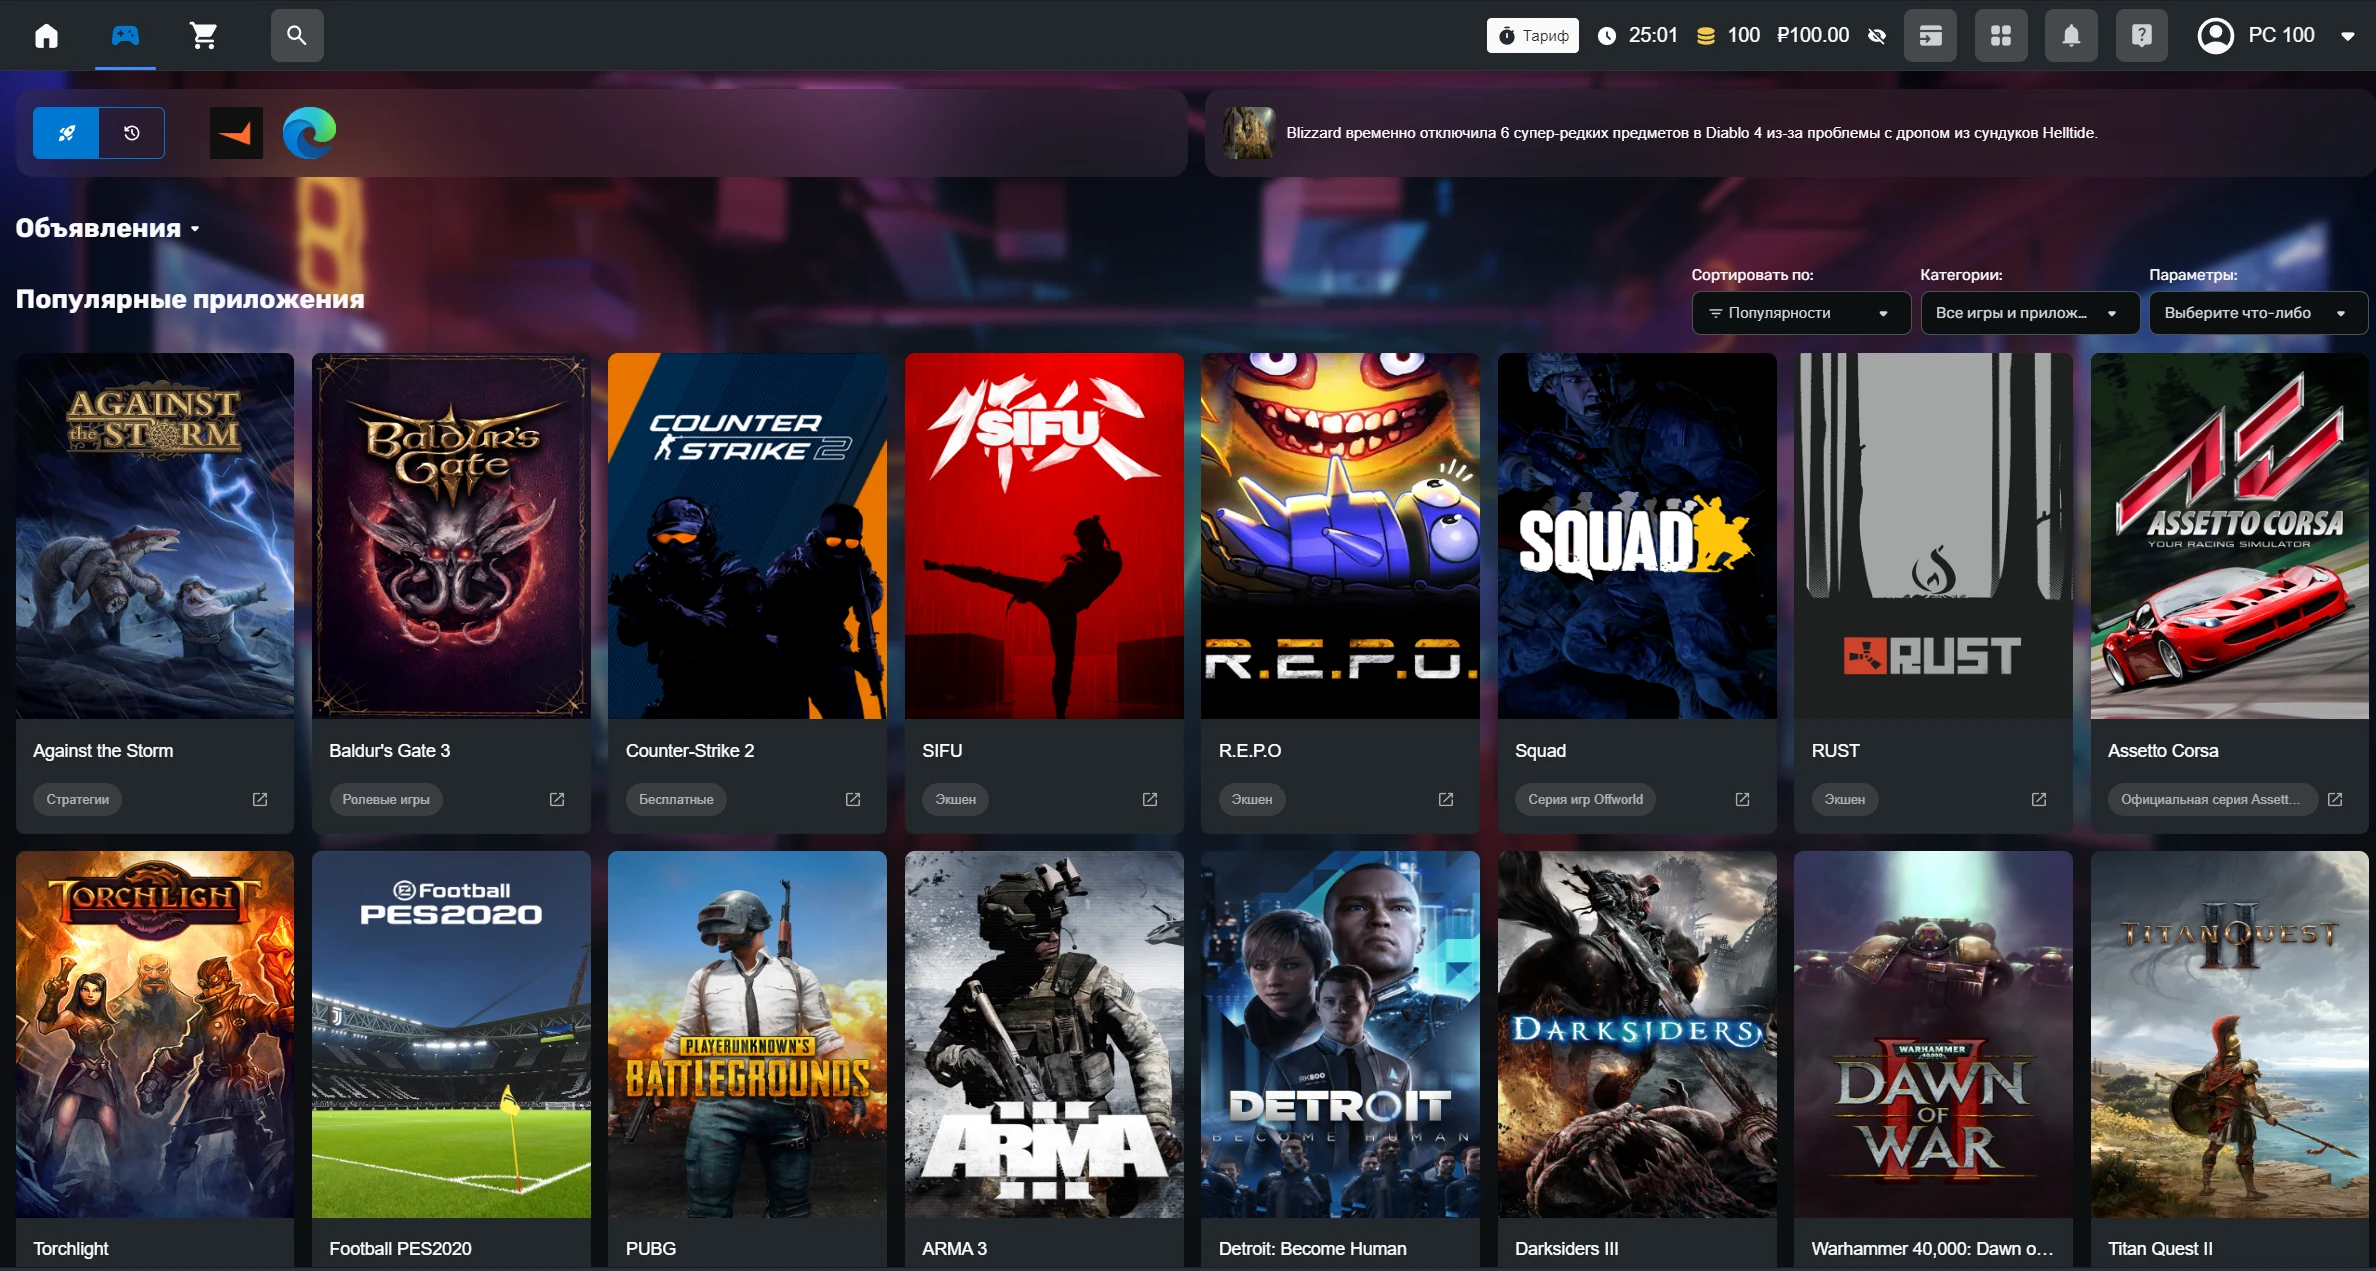Go to the Home tab icon
The image size is (2376, 1271).
click(x=46, y=36)
